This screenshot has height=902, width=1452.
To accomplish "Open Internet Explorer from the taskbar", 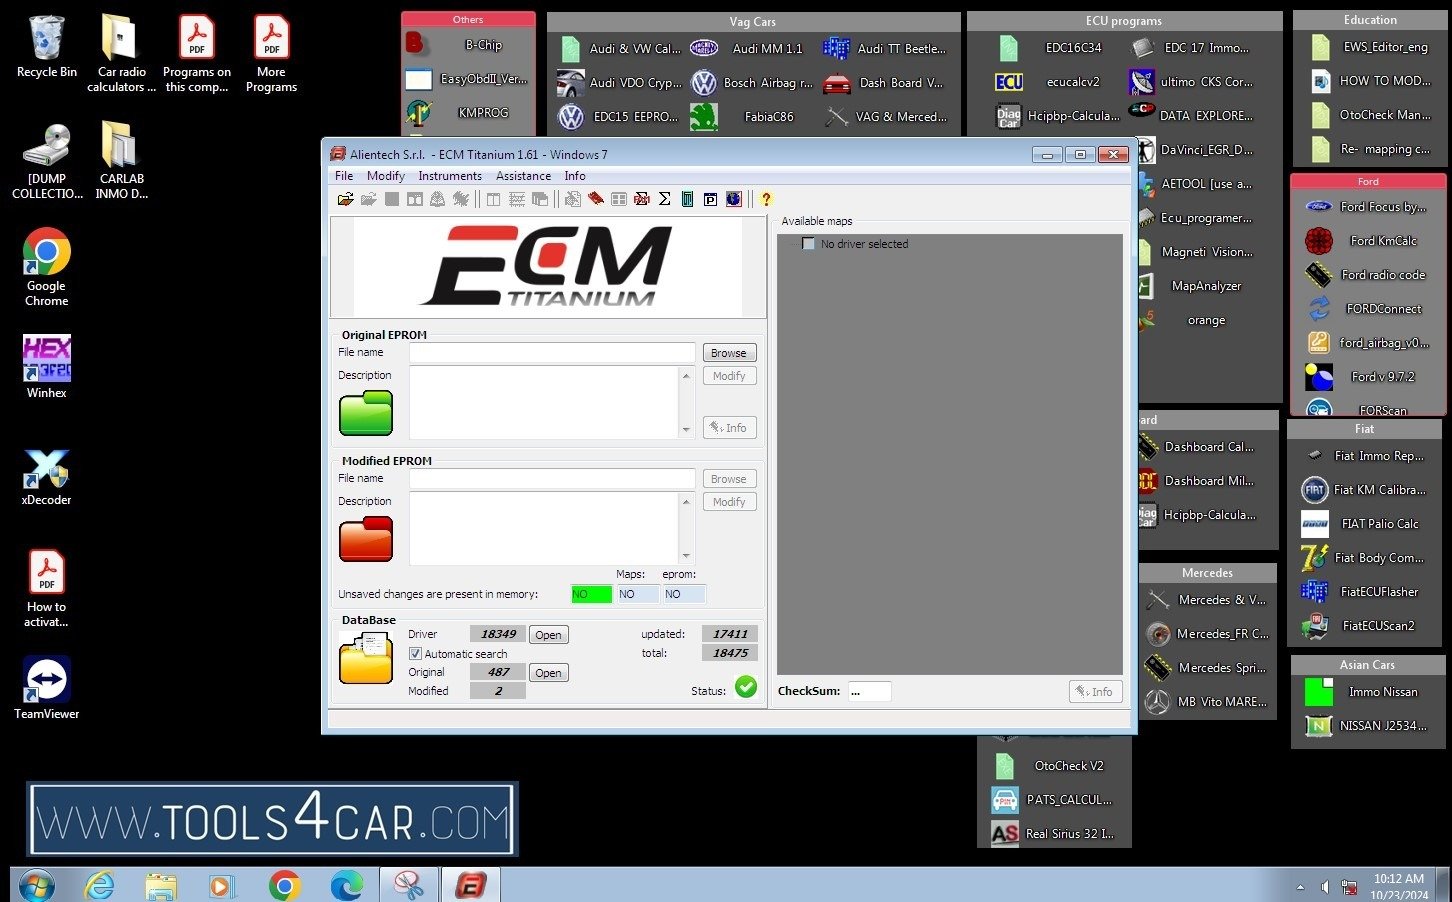I will [99, 885].
